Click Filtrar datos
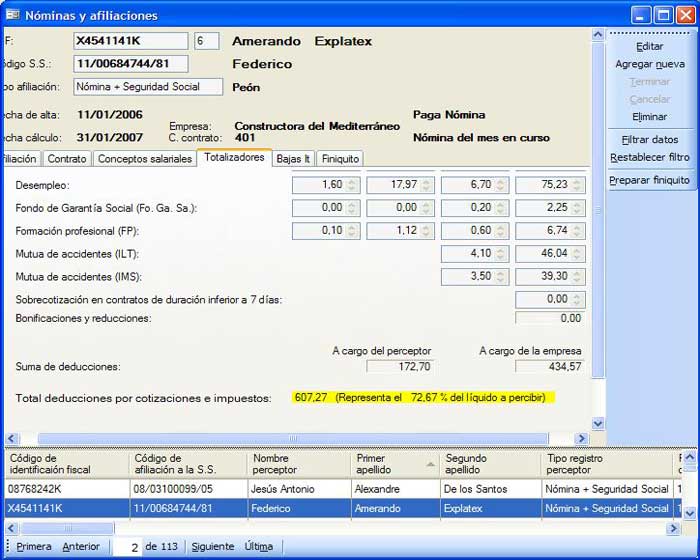Image resolution: width=700 pixels, height=560 pixels. click(x=649, y=140)
